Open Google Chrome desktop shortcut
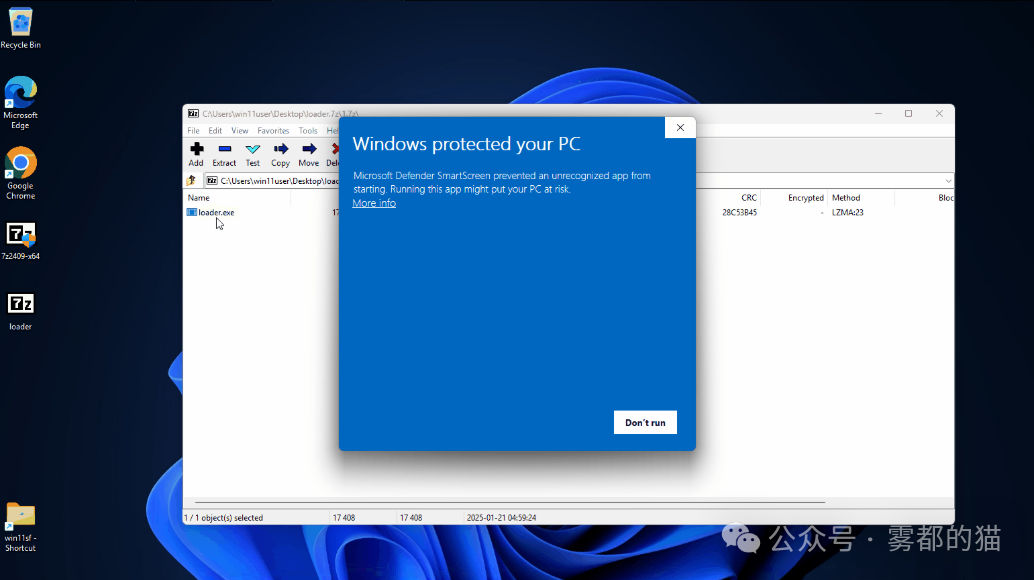The height and width of the screenshot is (580, 1034). click(20, 173)
